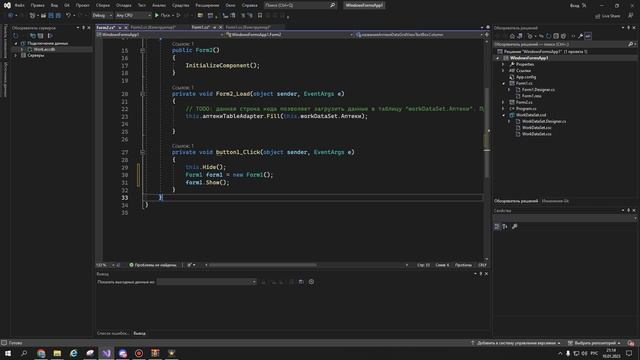Select WorkDataSet.Designer.cs file
The image size is (640, 360).
click(544, 121)
